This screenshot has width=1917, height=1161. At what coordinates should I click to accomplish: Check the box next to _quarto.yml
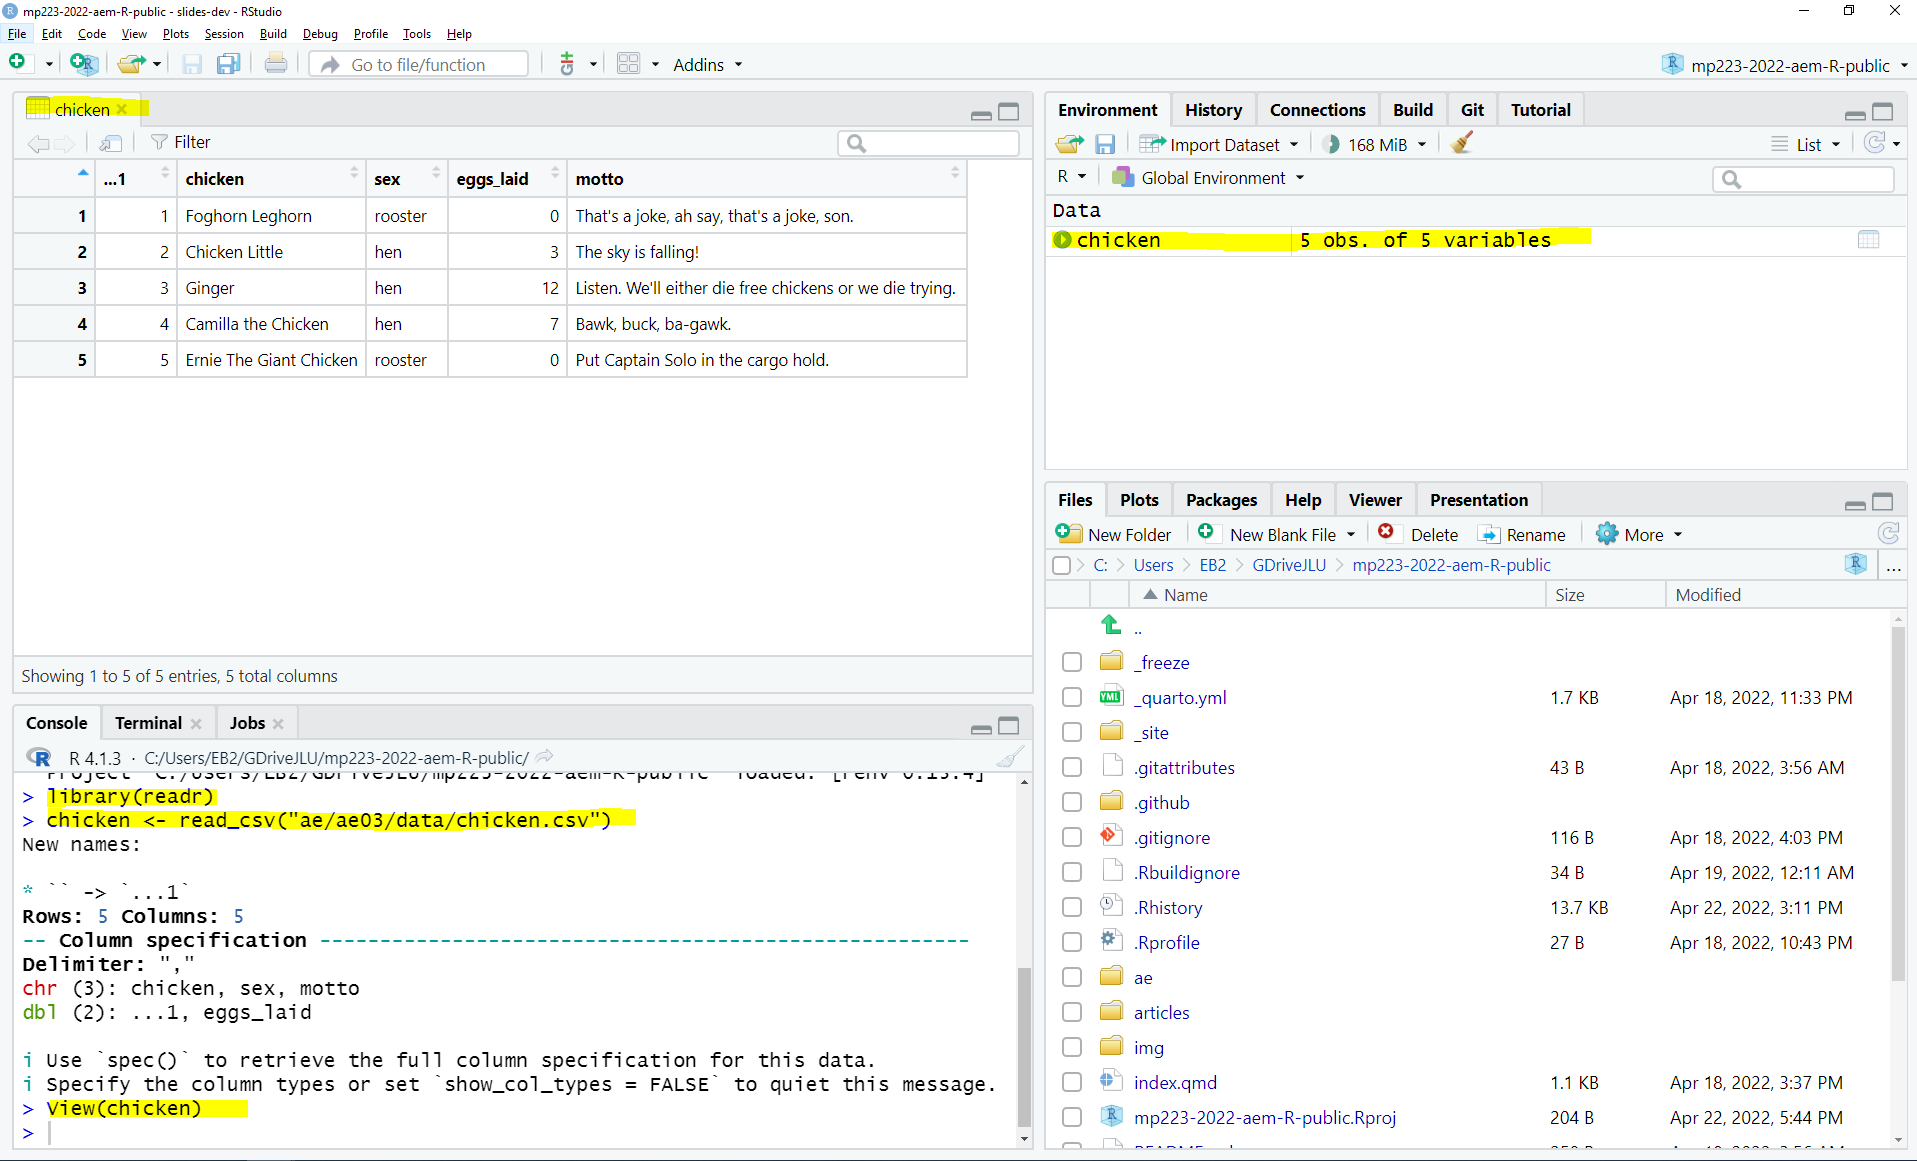point(1072,697)
